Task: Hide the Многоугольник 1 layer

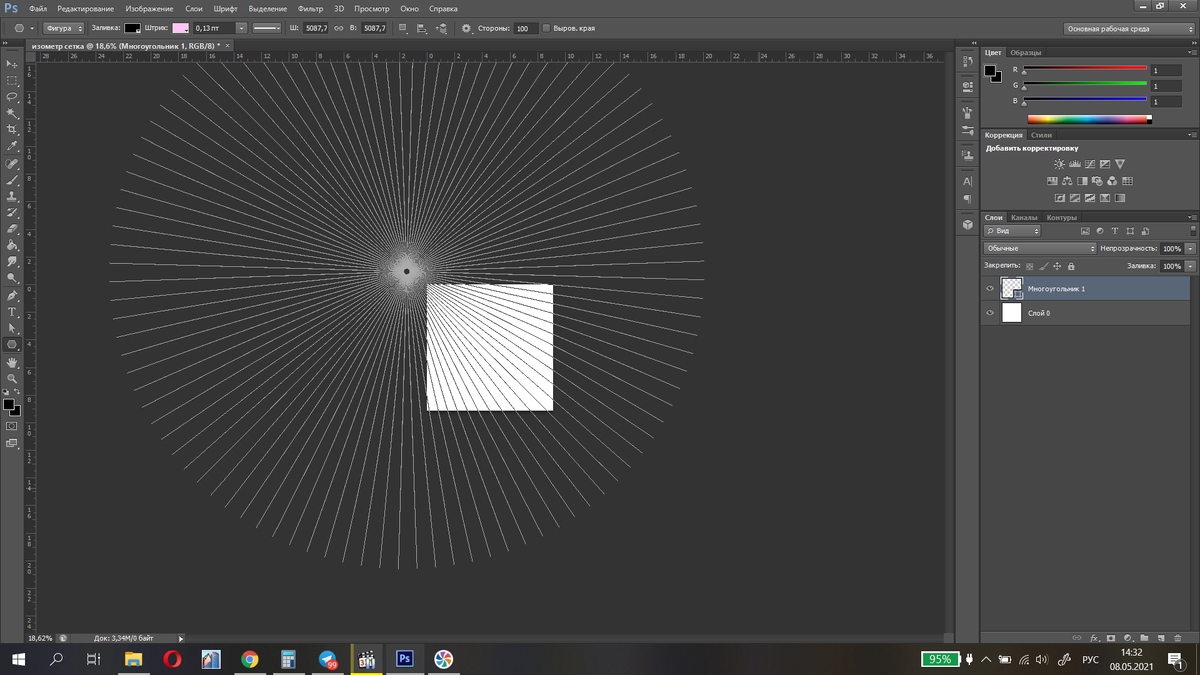Action: (990, 288)
